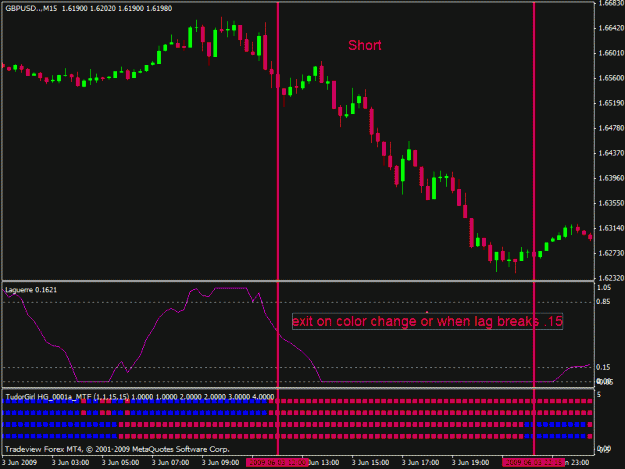Screen dimensions: 625x469
Task: Click the "3 Jun 07:00" time axis label
Action: [x=170, y=462]
